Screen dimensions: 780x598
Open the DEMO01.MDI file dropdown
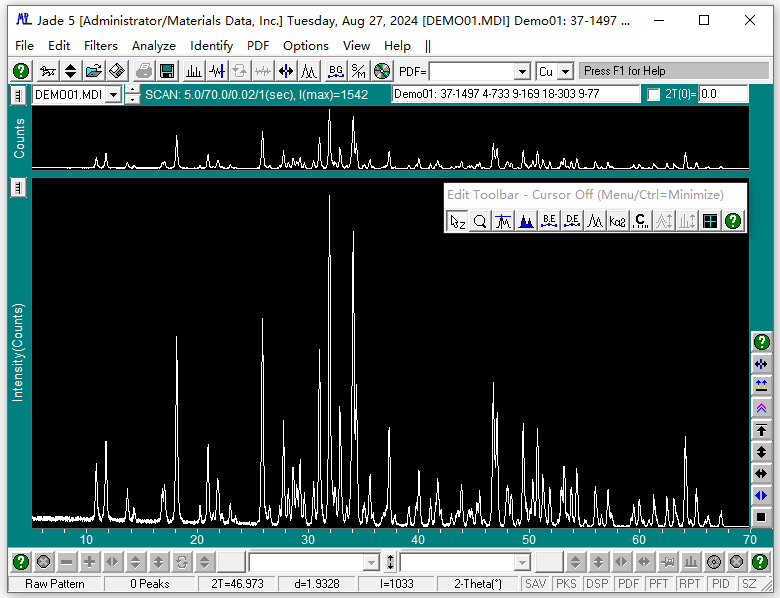(112, 95)
